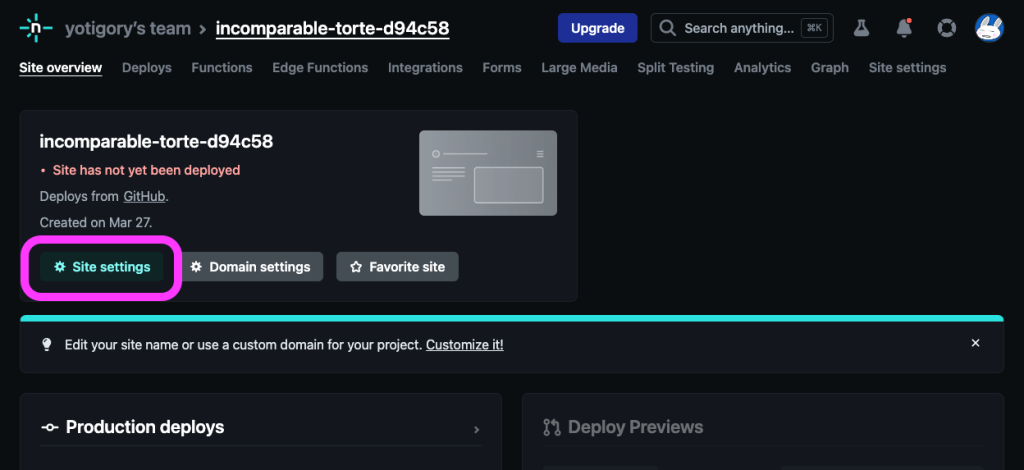Expand Production deploys chevron arrow

click(x=477, y=430)
